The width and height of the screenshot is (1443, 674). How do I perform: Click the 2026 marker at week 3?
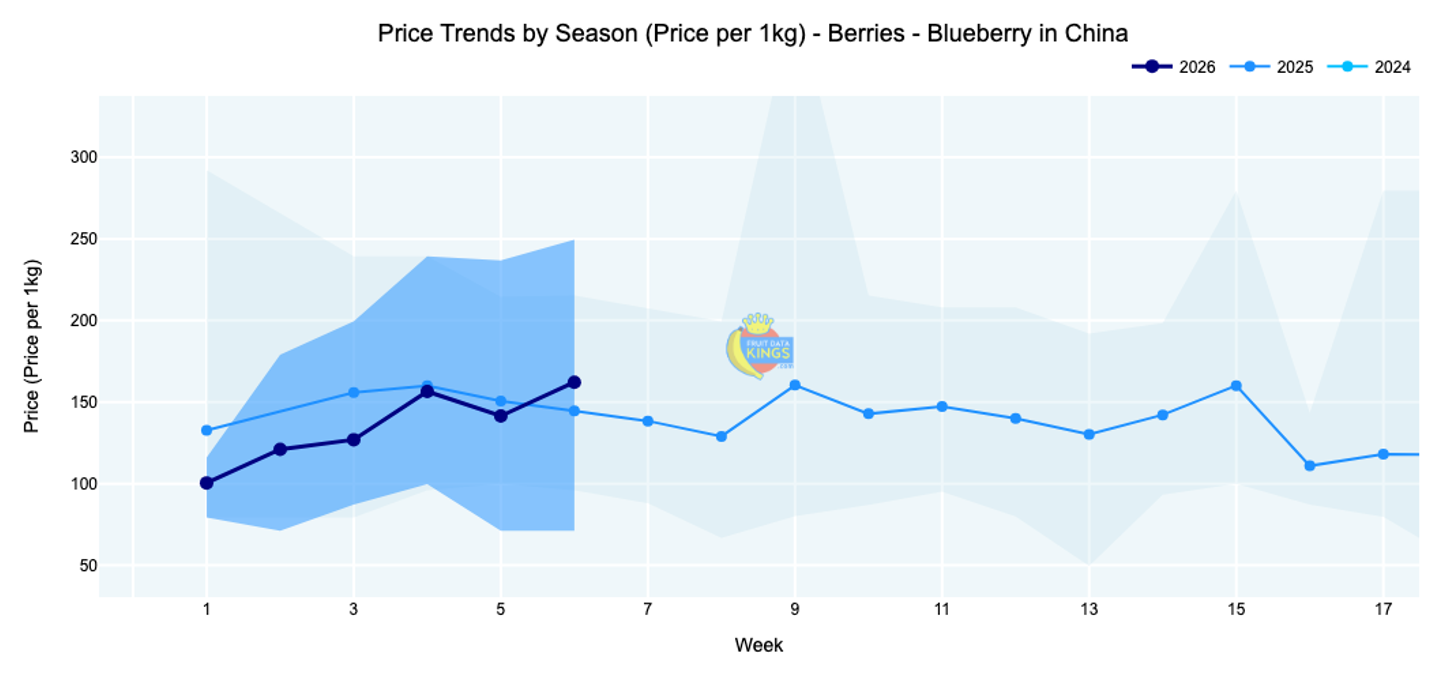[353, 440]
